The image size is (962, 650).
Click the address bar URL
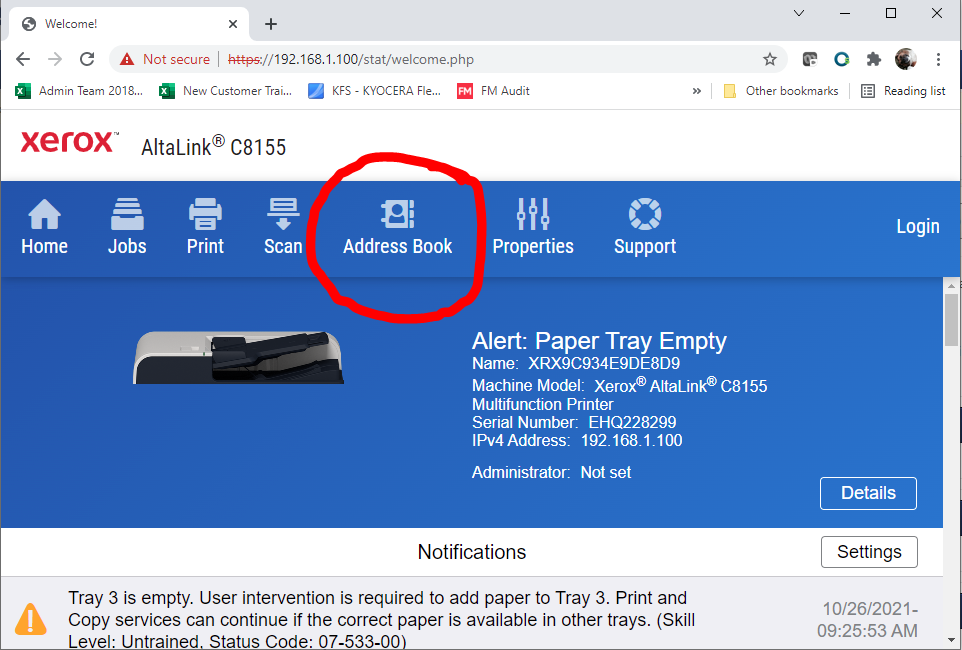pyautogui.click(x=351, y=60)
